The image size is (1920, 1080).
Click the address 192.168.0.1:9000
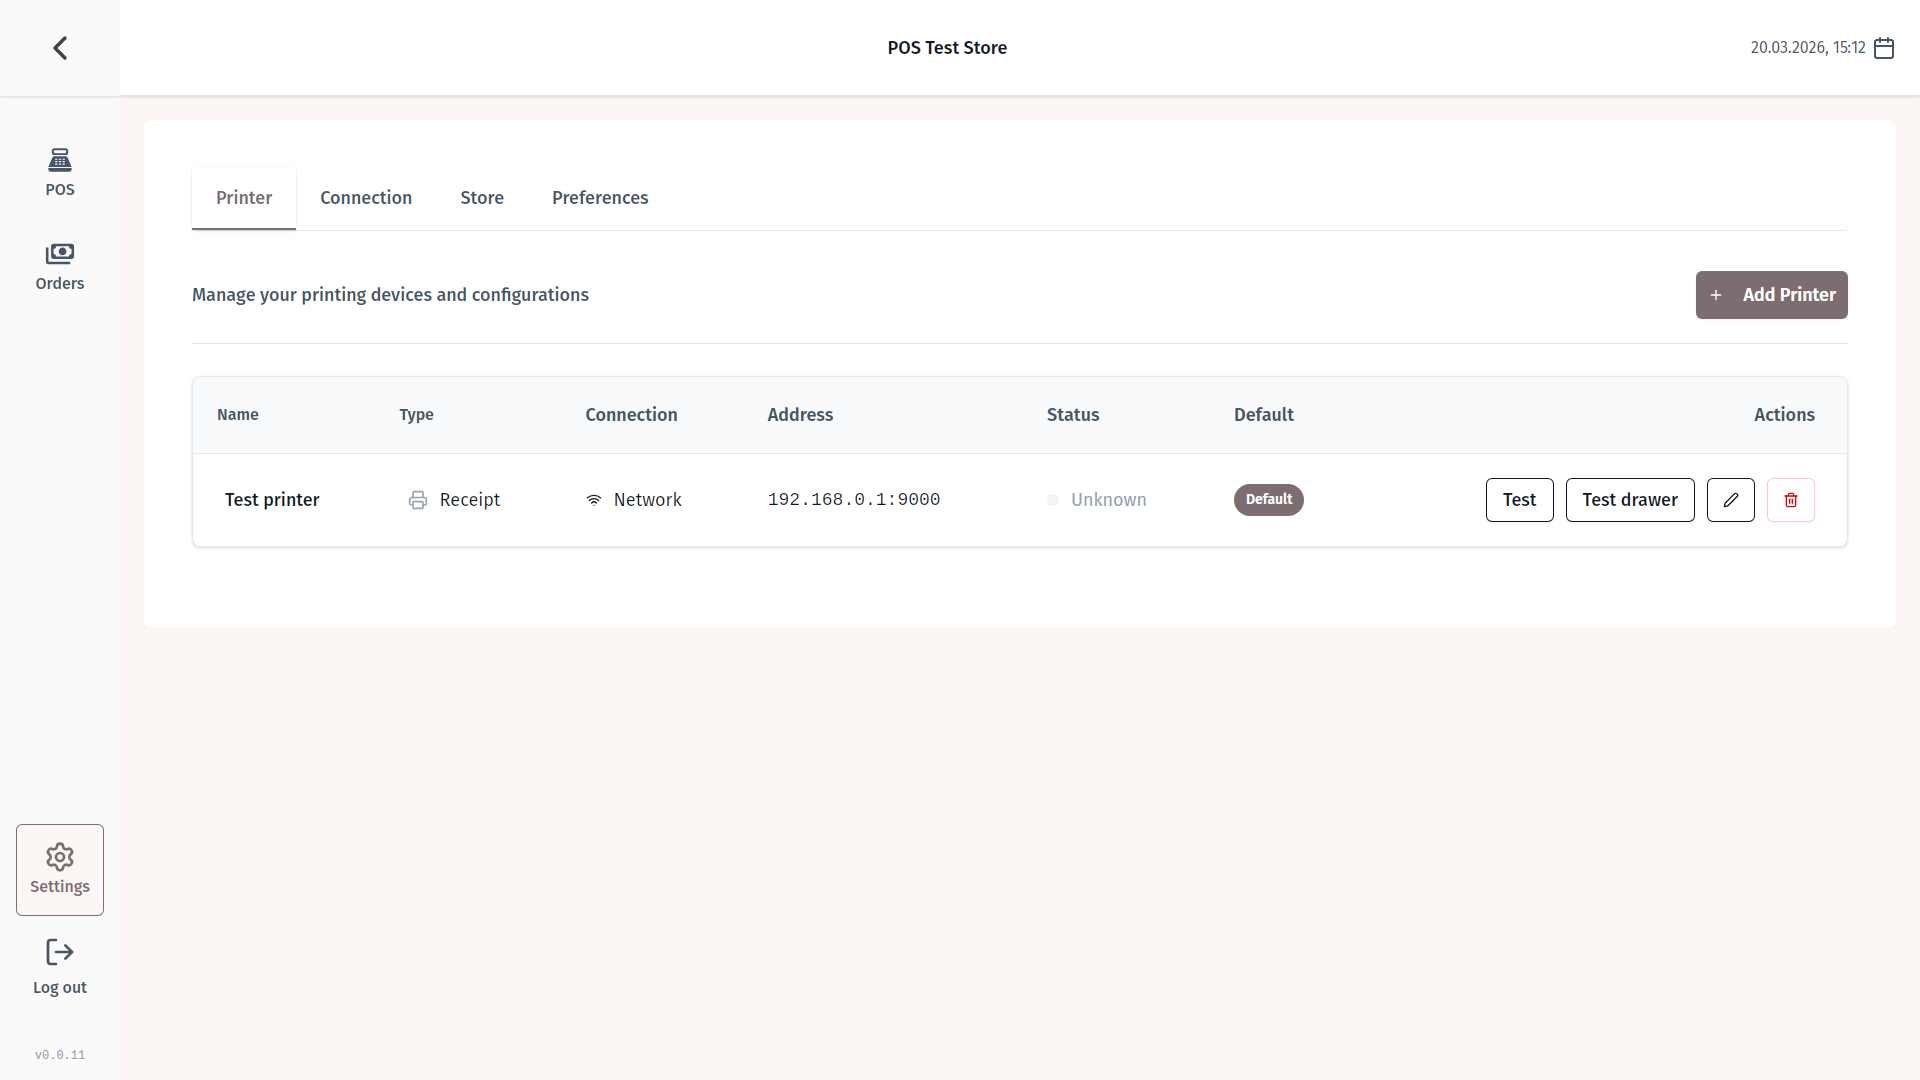click(854, 500)
